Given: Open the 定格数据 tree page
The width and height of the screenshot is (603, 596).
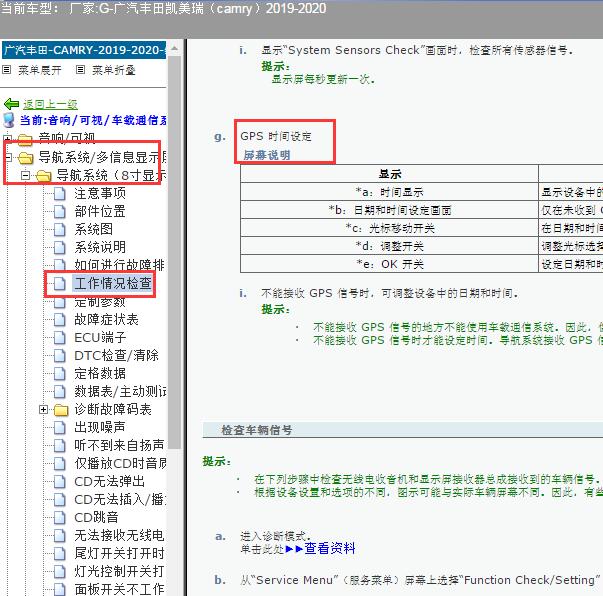Looking at the screenshot, I should click(x=100, y=373).
